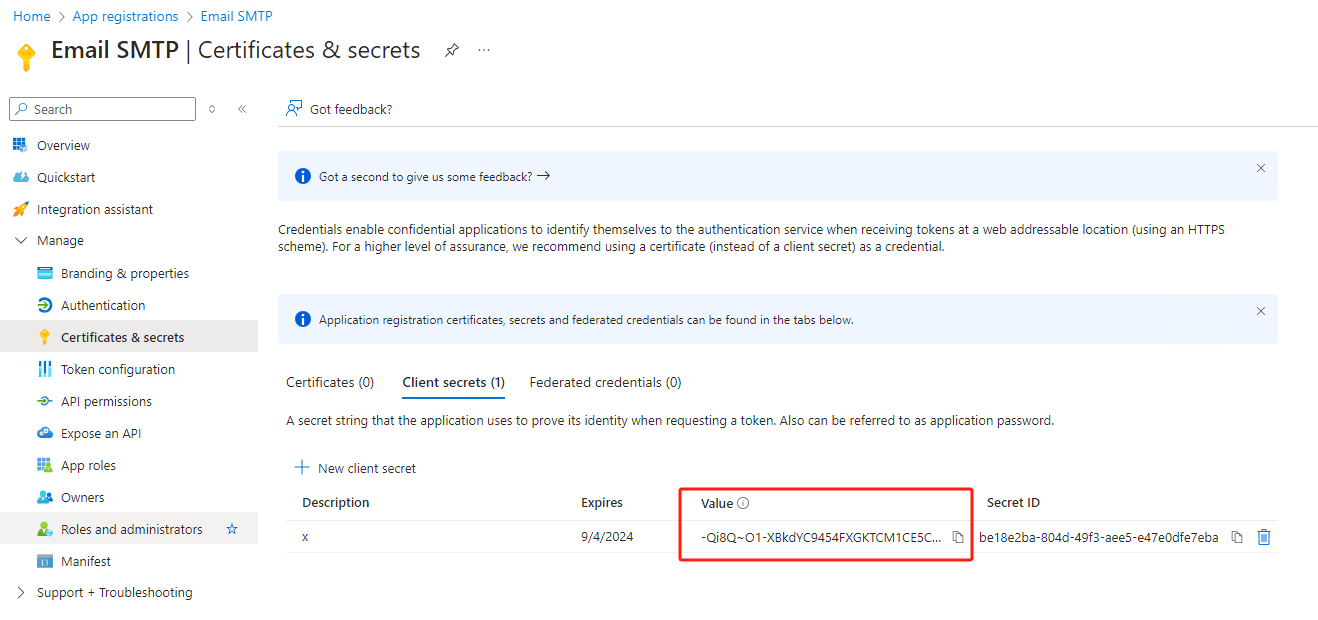Click the Value info icon
This screenshot has height=620, width=1318.
[x=743, y=503]
